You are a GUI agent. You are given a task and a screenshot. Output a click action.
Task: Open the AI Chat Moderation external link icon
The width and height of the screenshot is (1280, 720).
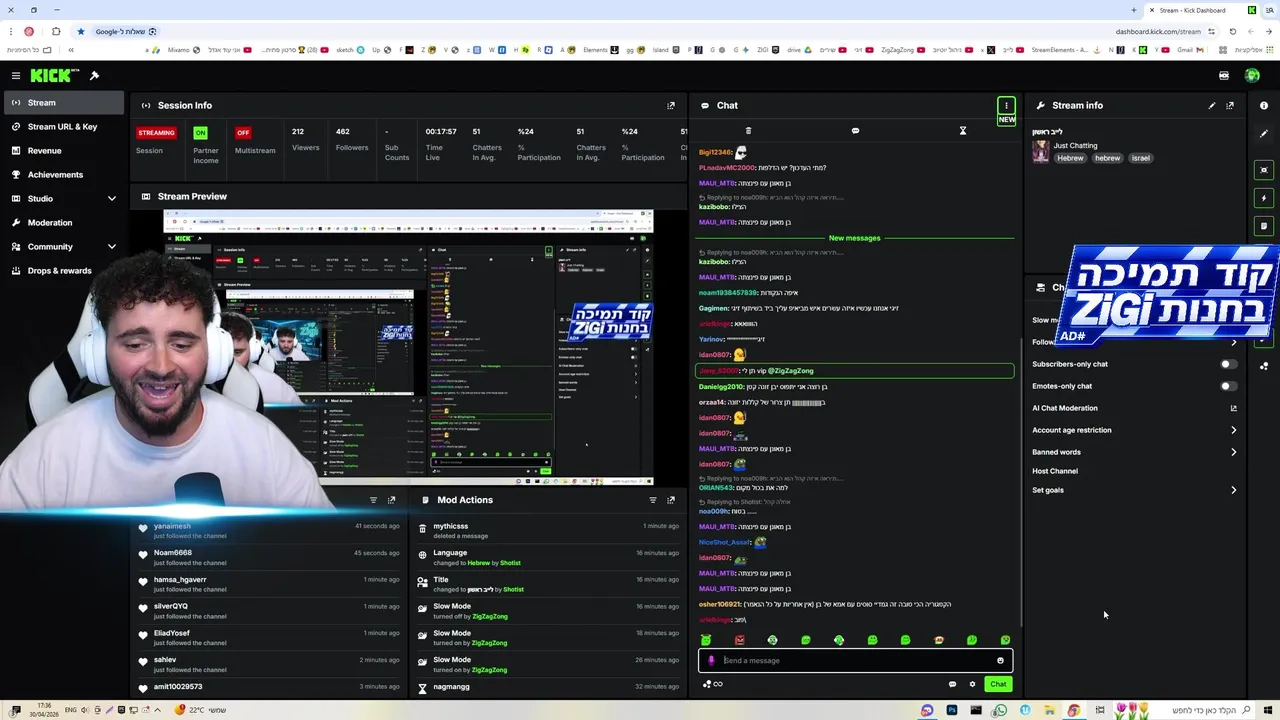(x=1233, y=408)
